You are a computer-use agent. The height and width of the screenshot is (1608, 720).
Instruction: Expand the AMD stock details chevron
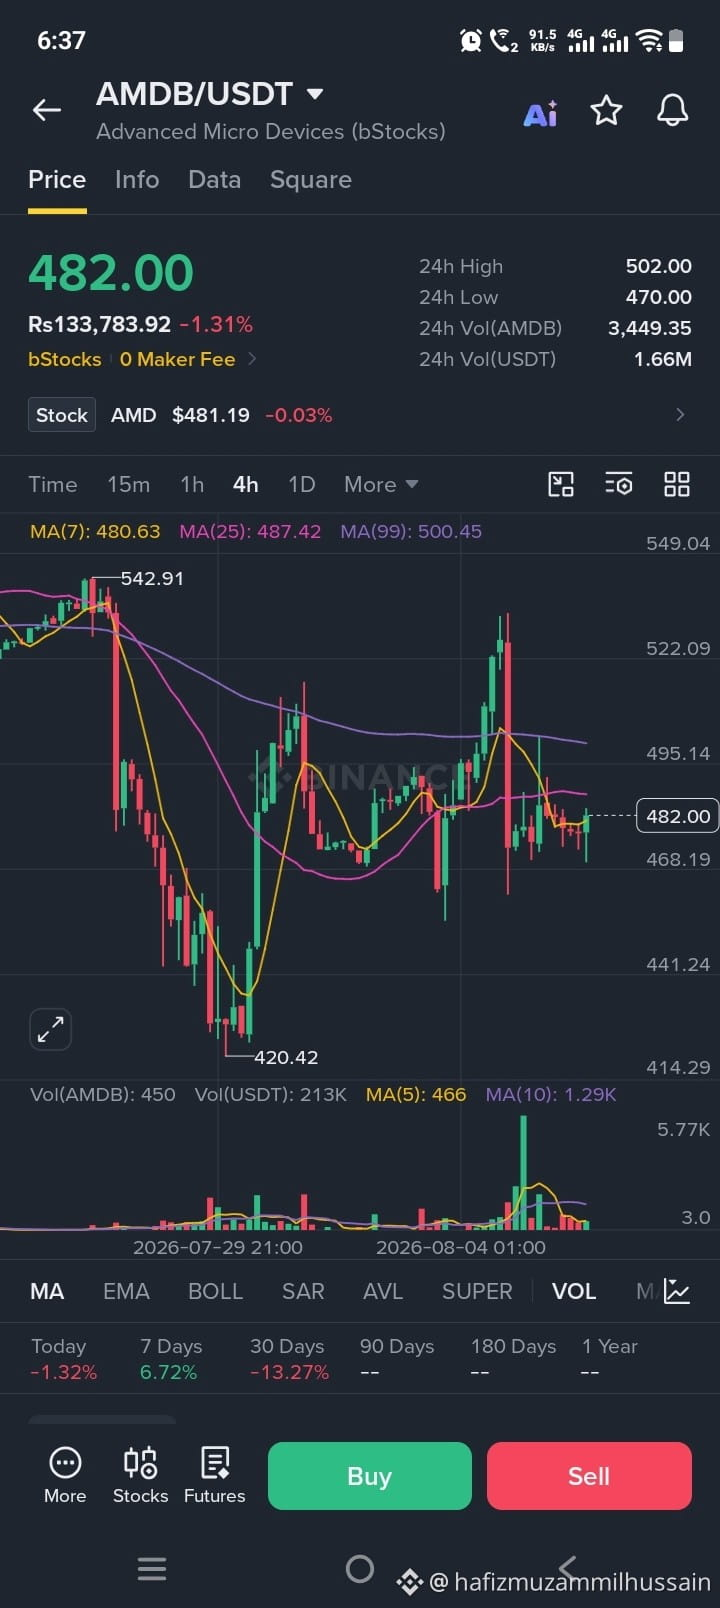click(x=680, y=415)
